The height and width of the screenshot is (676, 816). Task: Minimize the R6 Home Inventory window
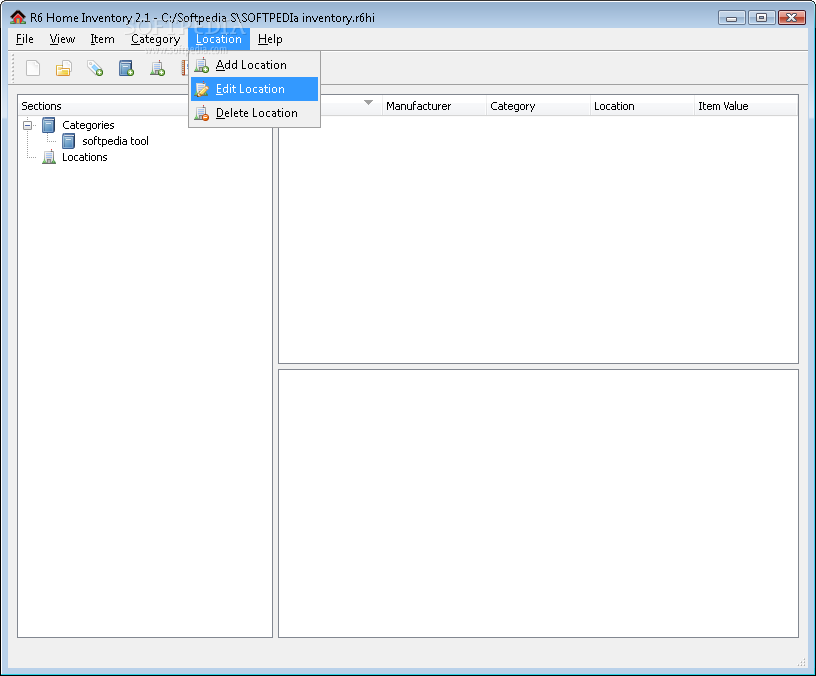click(x=732, y=18)
